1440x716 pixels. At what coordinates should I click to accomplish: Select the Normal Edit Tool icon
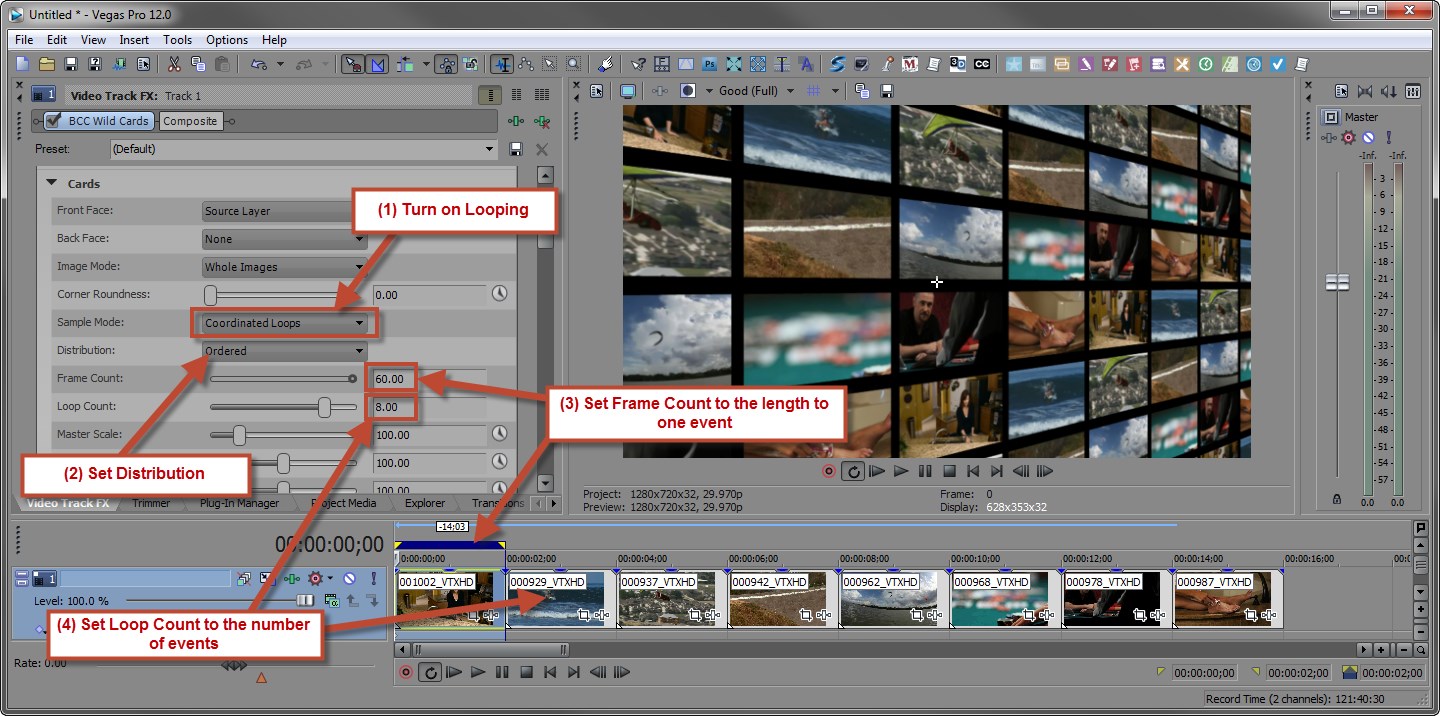click(351, 63)
